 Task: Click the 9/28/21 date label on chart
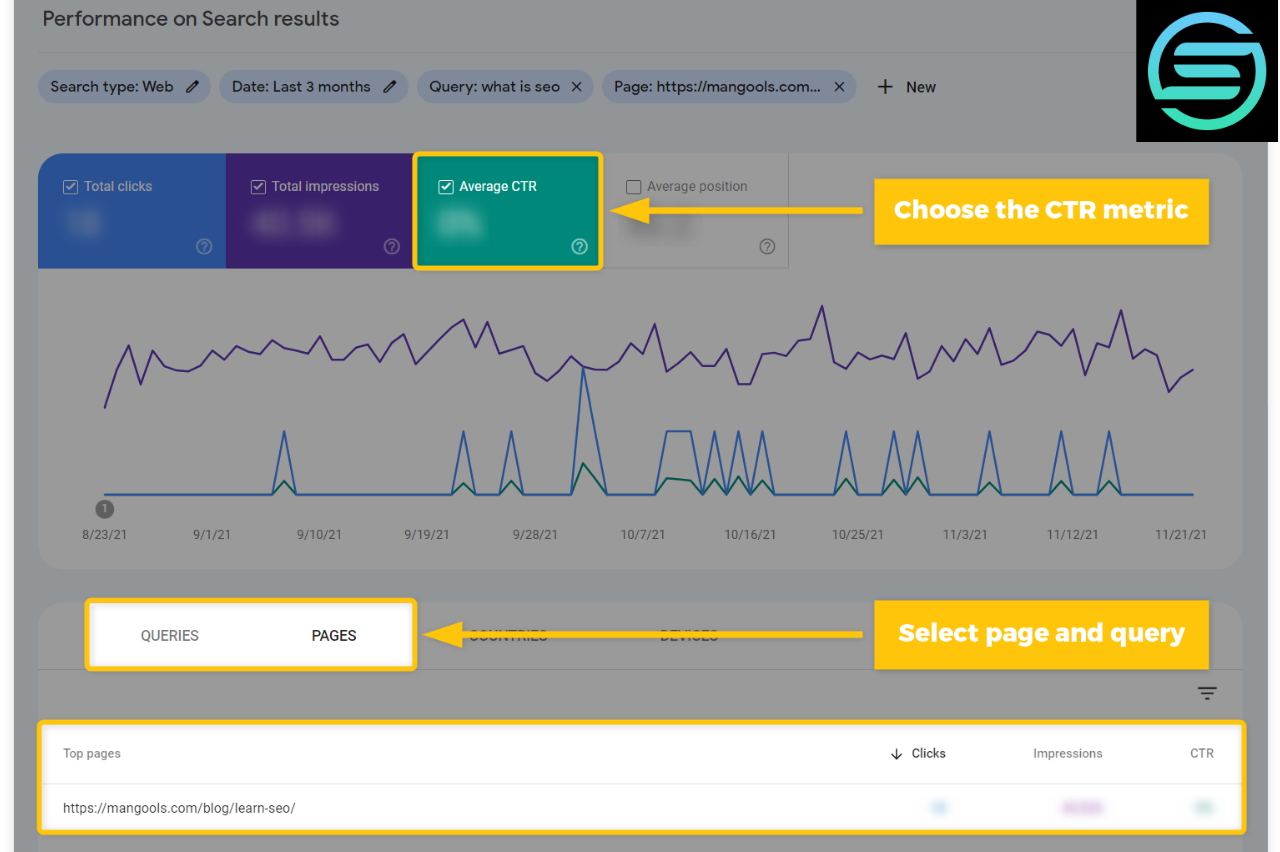tap(534, 535)
